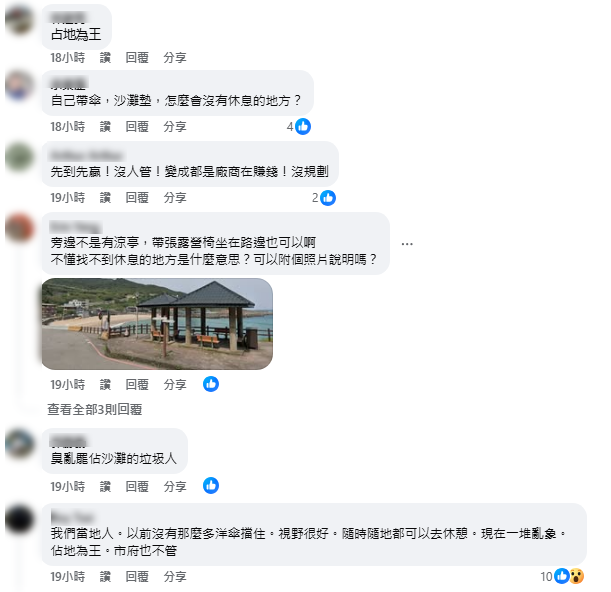
Task: Open avatar of the 我們當地人 commenter
Action: (19, 520)
